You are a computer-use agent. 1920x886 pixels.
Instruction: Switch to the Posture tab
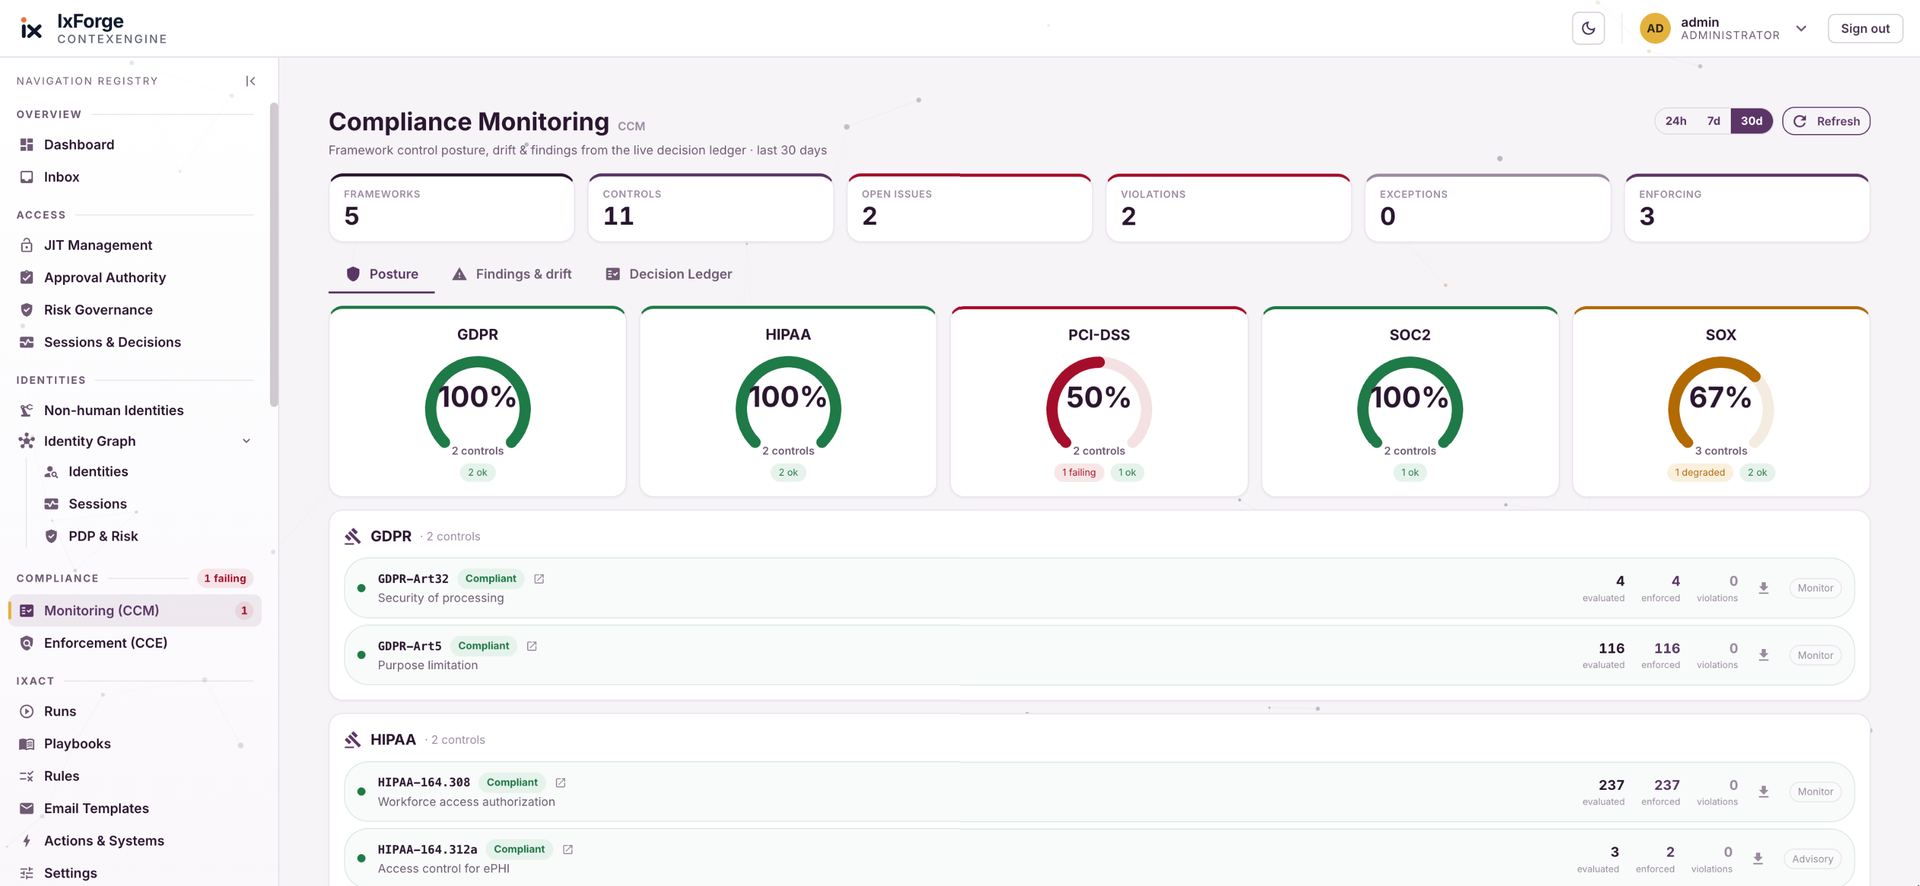point(382,274)
